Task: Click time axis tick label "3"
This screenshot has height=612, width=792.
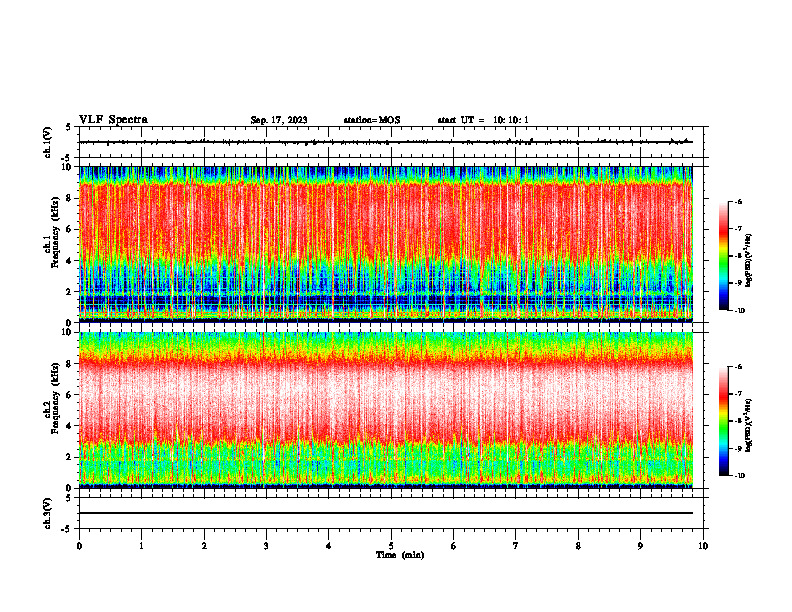Action: click(x=266, y=546)
